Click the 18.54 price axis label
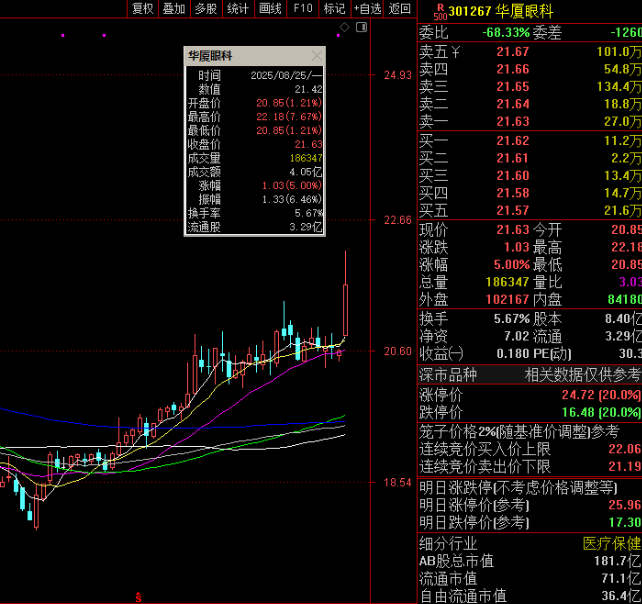The width and height of the screenshot is (642, 604). [397, 482]
